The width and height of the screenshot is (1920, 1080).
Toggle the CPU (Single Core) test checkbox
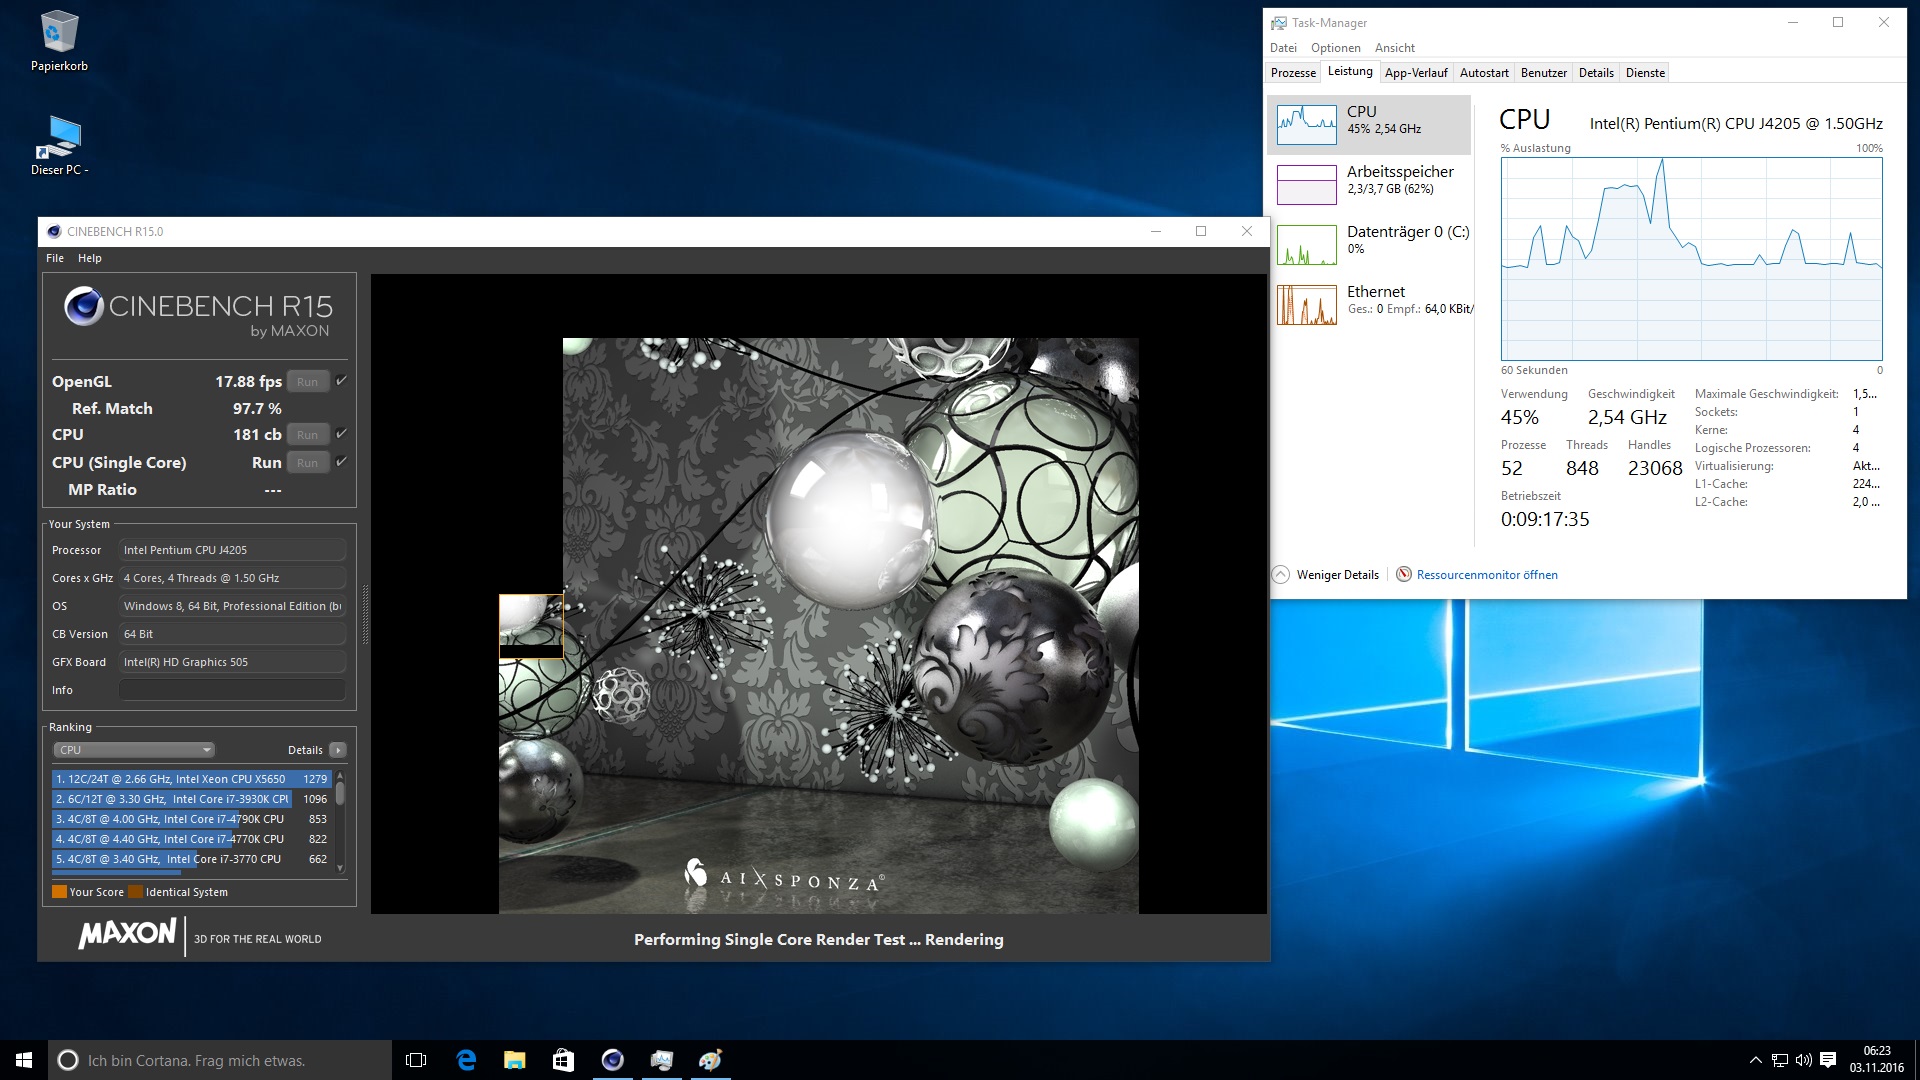341,462
